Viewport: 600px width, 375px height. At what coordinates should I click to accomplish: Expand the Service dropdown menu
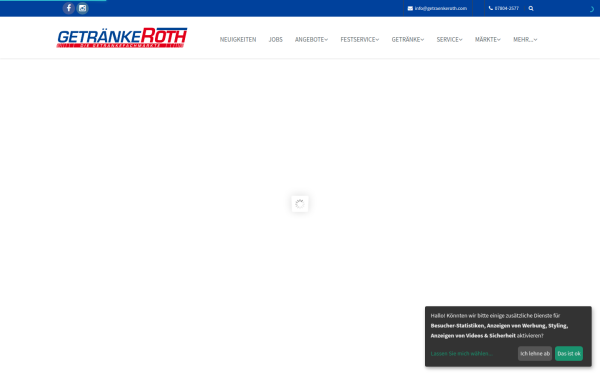449,39
